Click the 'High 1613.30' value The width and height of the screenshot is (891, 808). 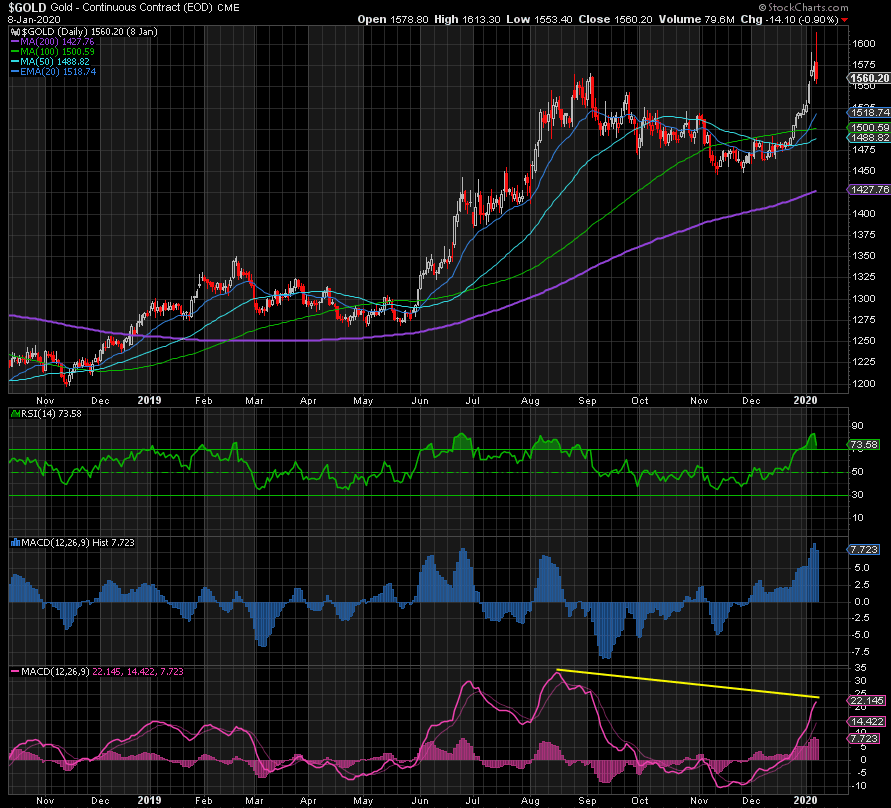(467, 19)
